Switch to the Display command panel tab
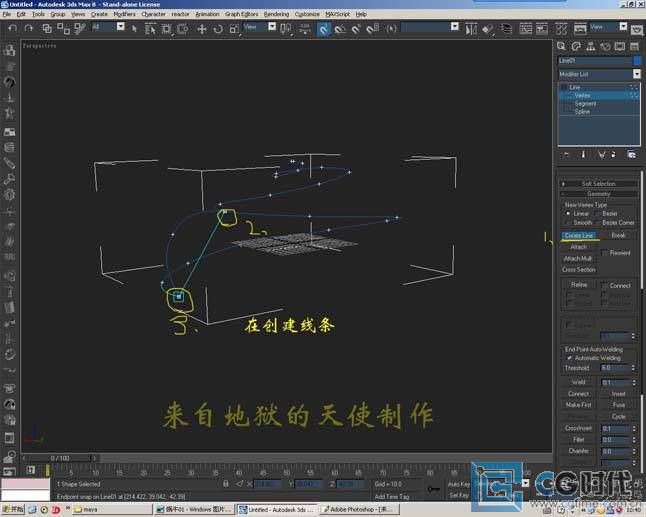The image size is (646, 517). (x=620, y=46)
